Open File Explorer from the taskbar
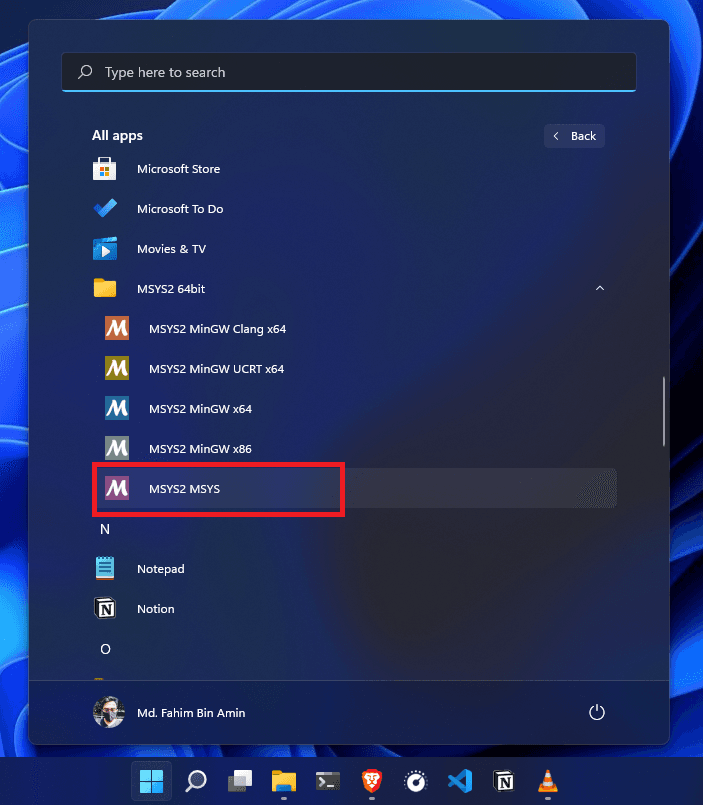 click(284, 781)
